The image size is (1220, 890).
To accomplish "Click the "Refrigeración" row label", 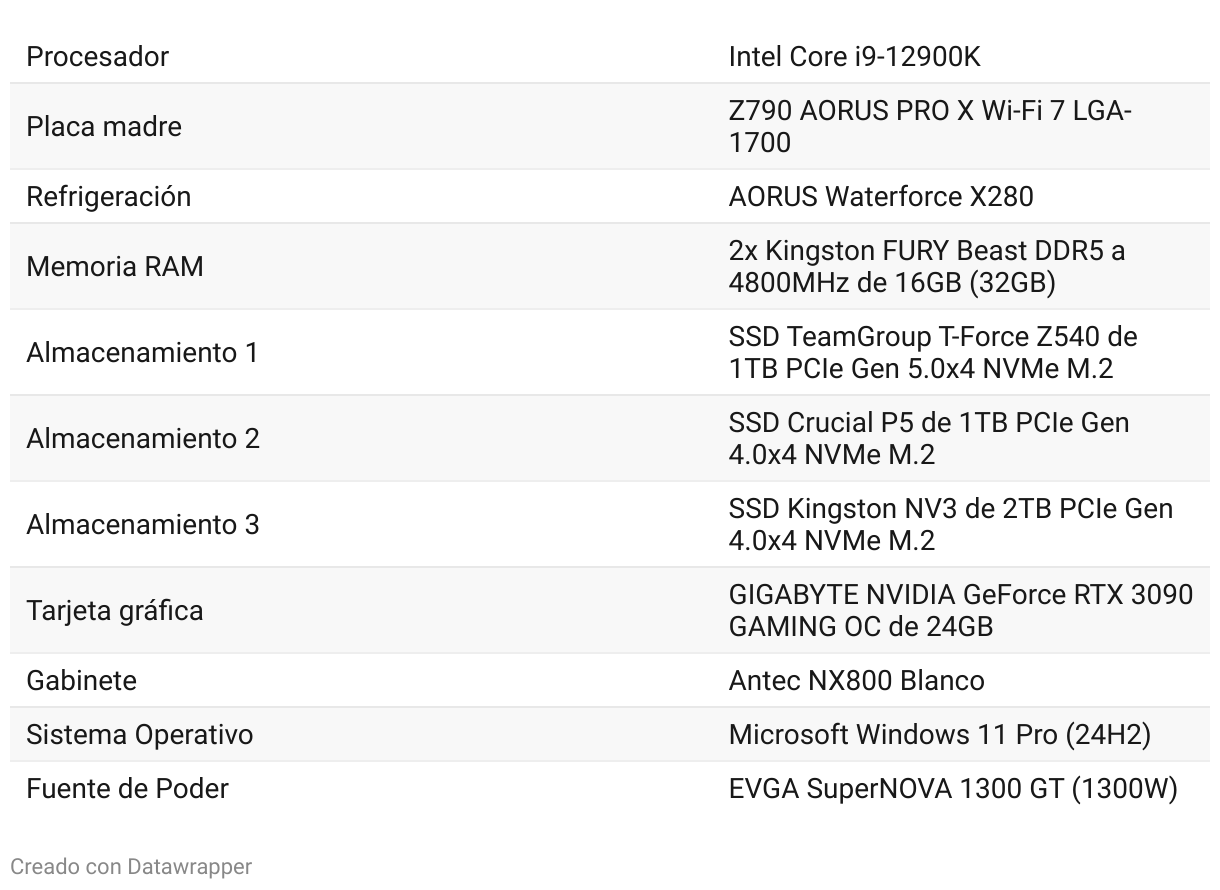I will tap(108, 196).
